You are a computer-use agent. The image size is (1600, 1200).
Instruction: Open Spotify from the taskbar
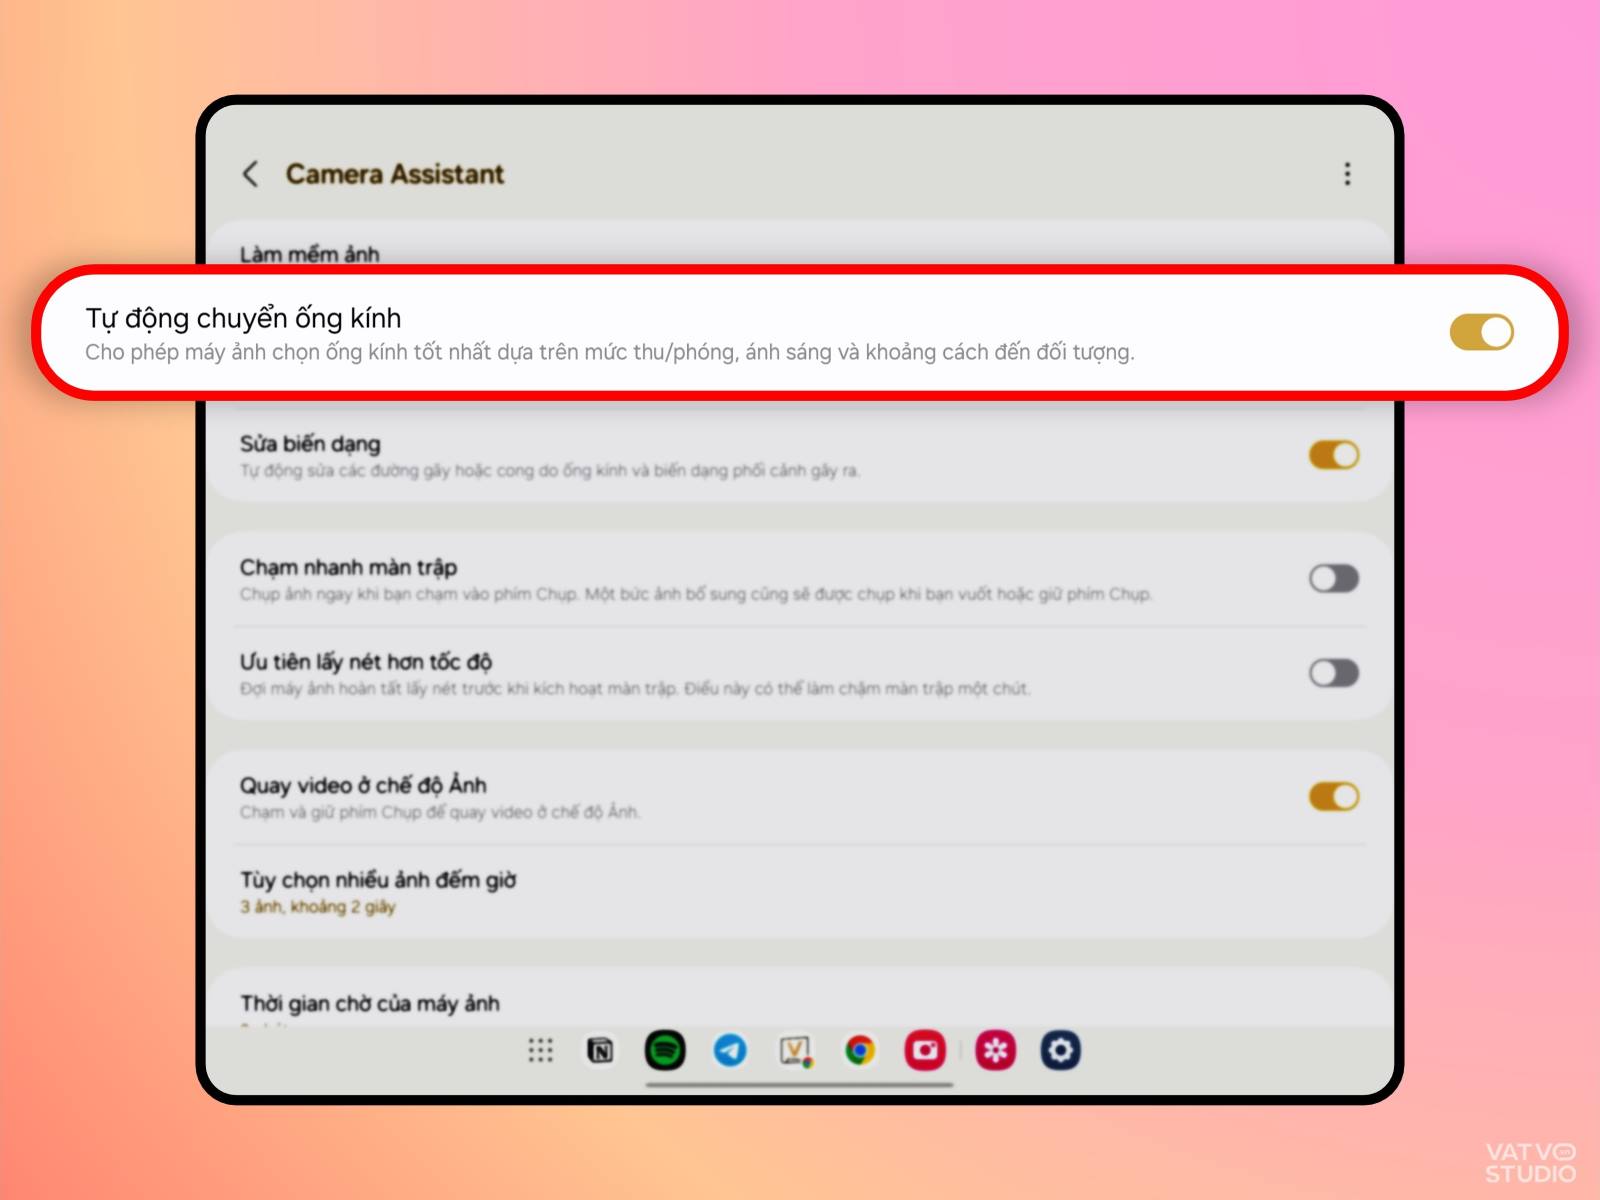pyautogui.click(x=665, y=1050)
